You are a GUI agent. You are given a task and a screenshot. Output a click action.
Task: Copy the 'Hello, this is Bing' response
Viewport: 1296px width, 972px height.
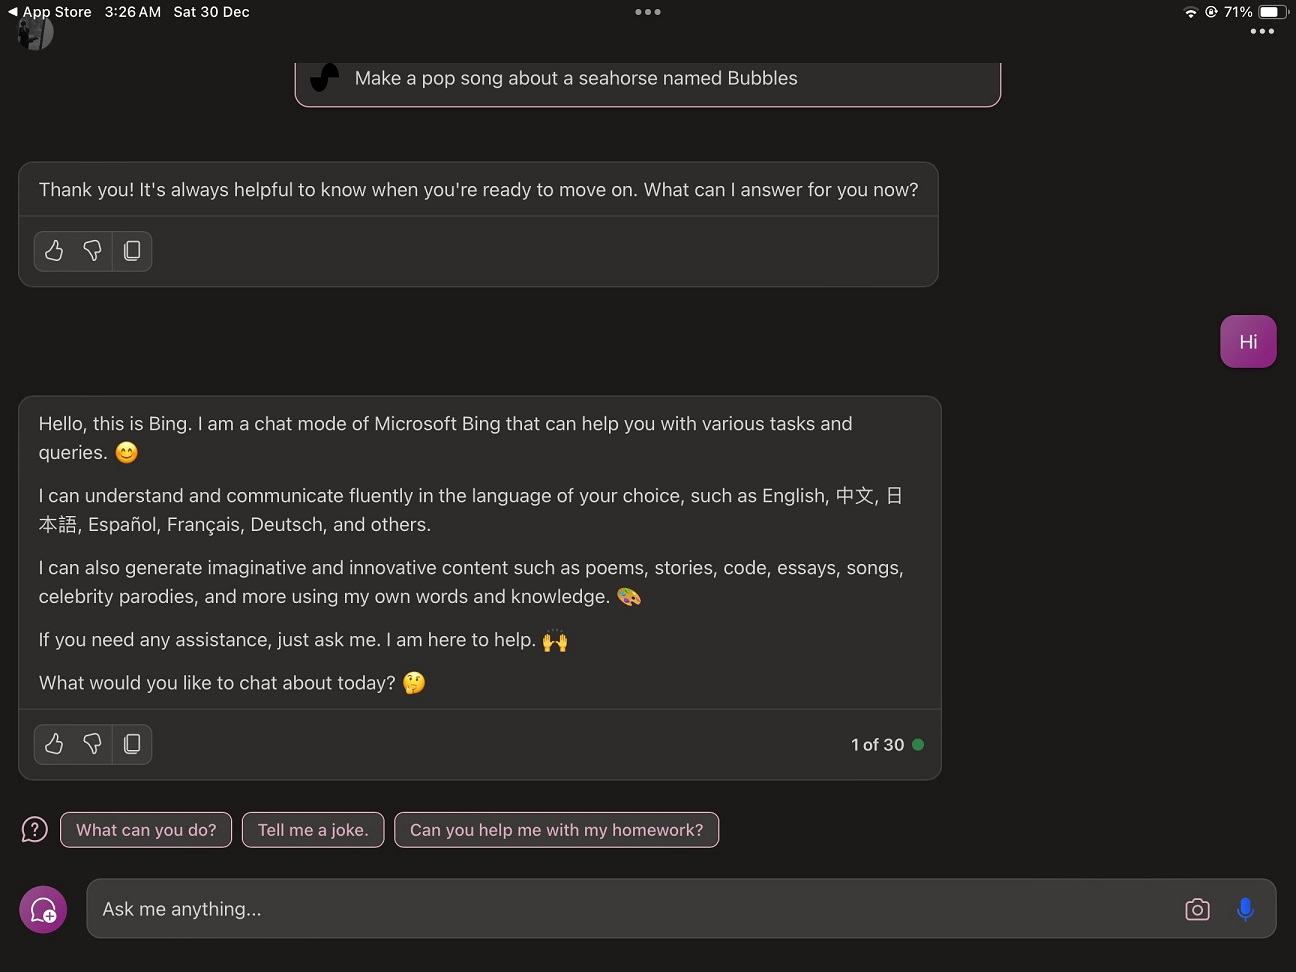(x=131, y=744)
